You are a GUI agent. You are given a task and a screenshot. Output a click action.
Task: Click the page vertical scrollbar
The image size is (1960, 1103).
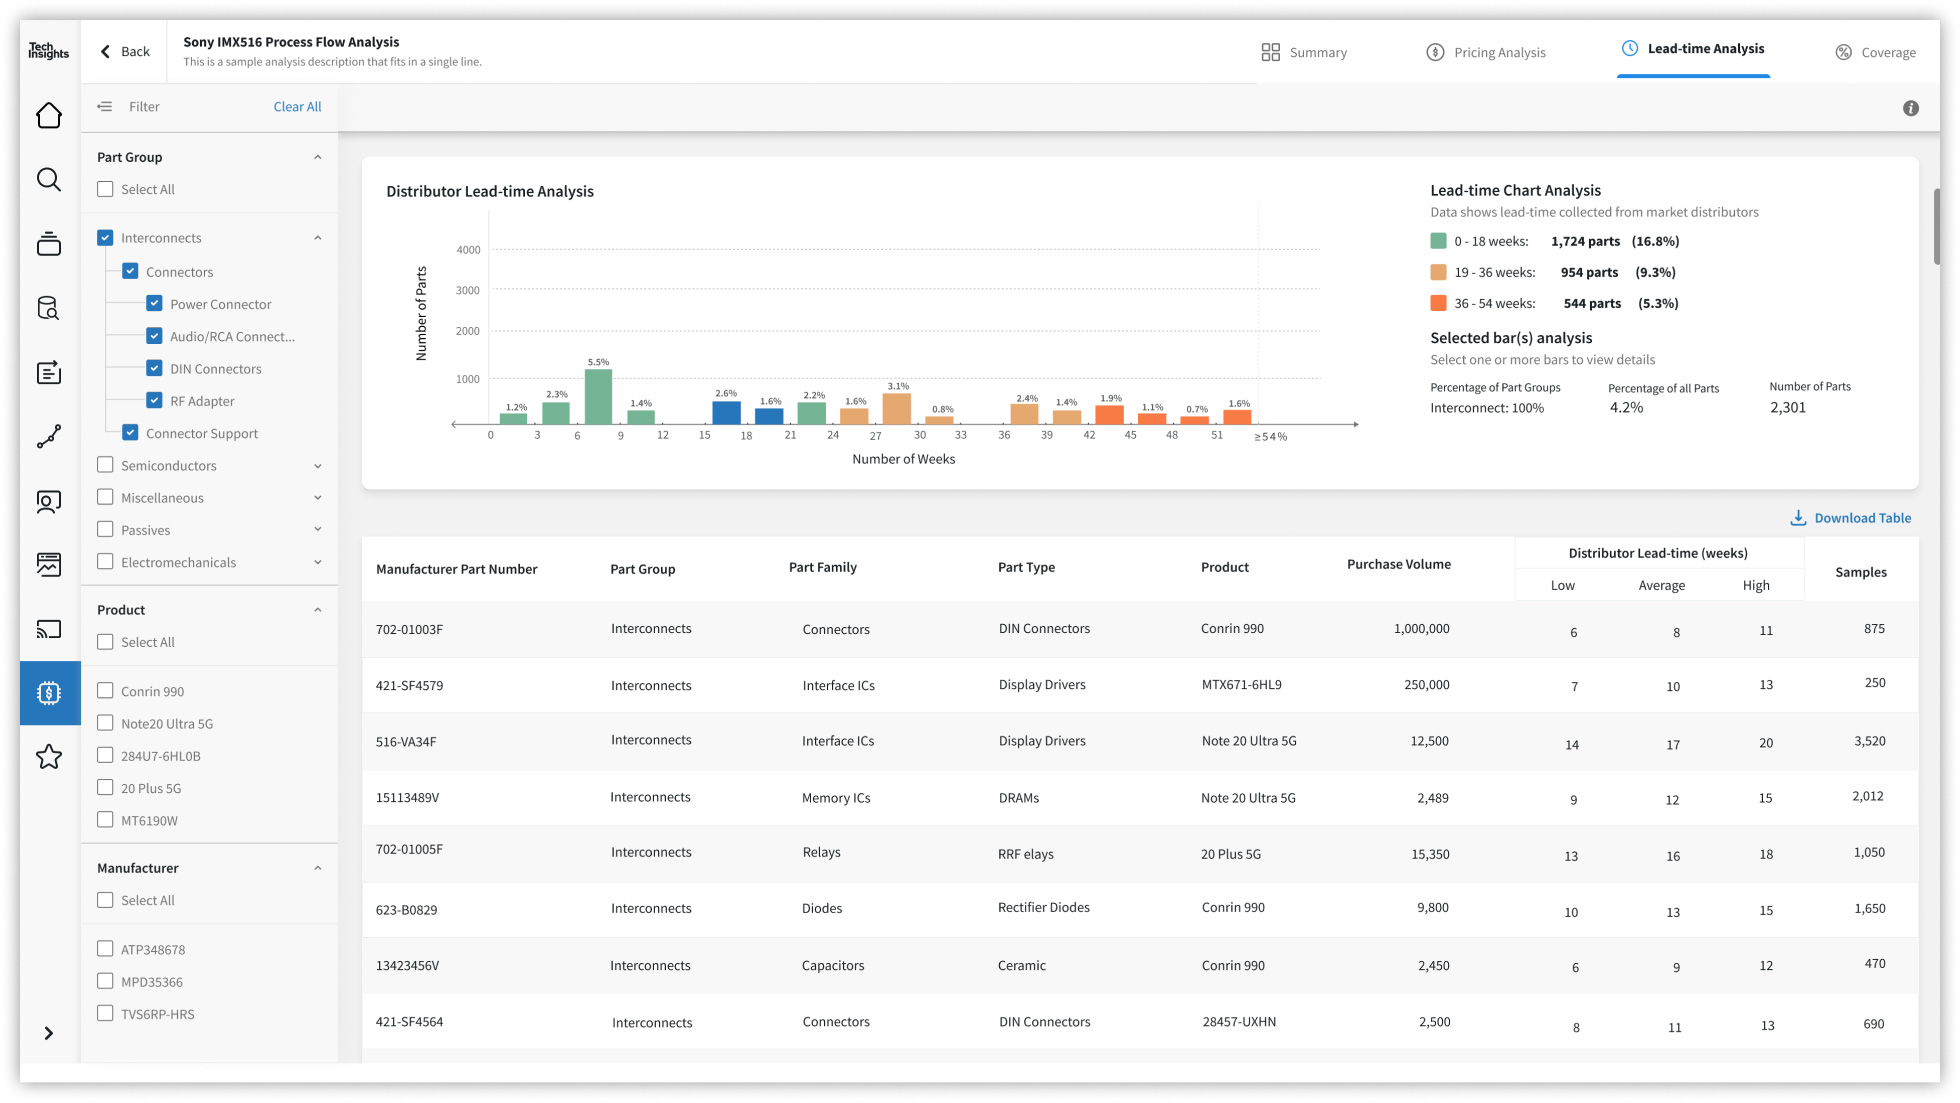pos(1937,227)
